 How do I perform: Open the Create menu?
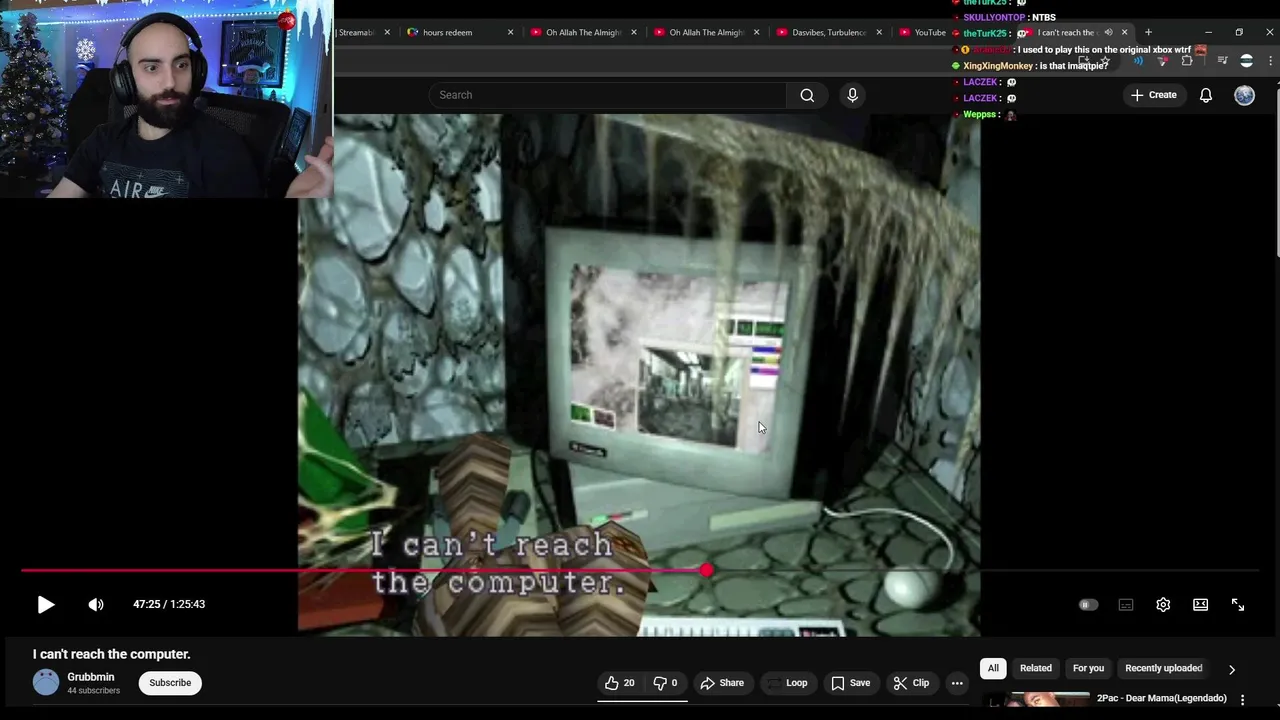[x=1153, y=95]
